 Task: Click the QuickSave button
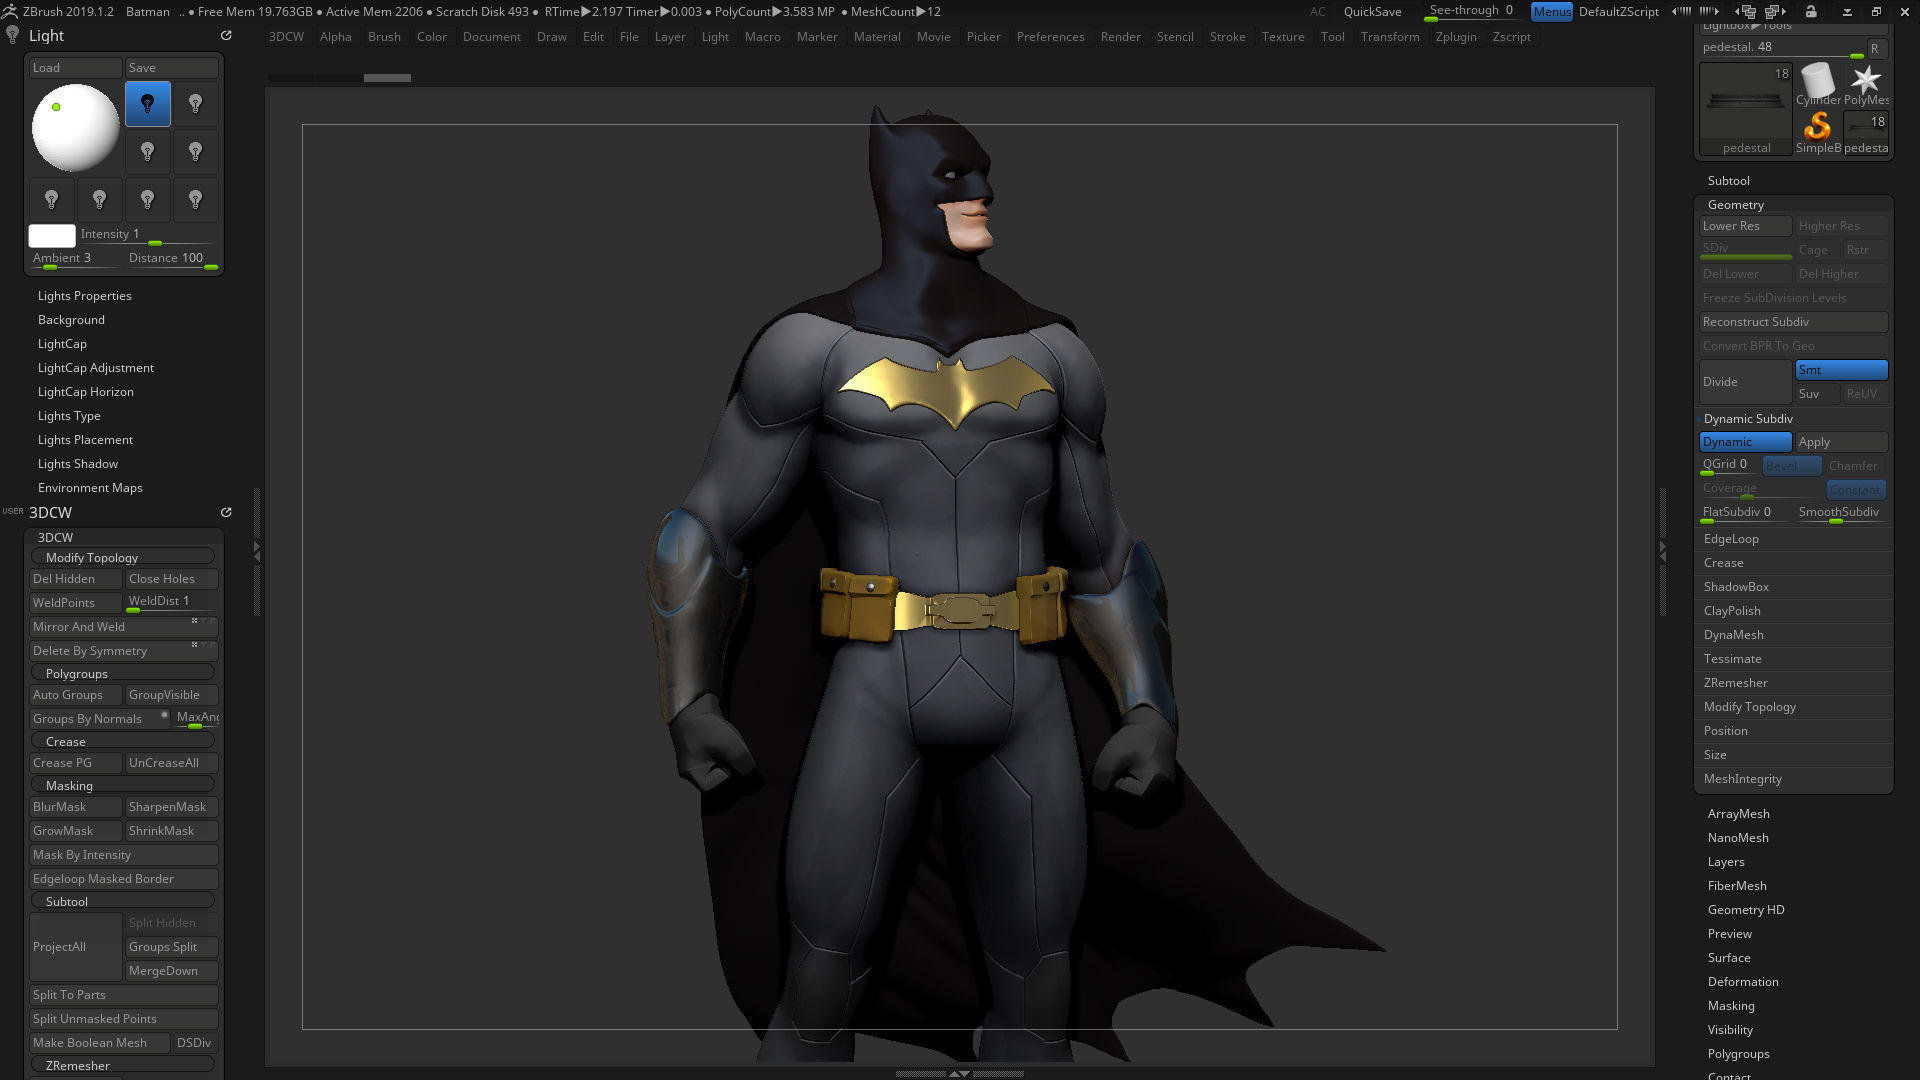coord(1372,12)
